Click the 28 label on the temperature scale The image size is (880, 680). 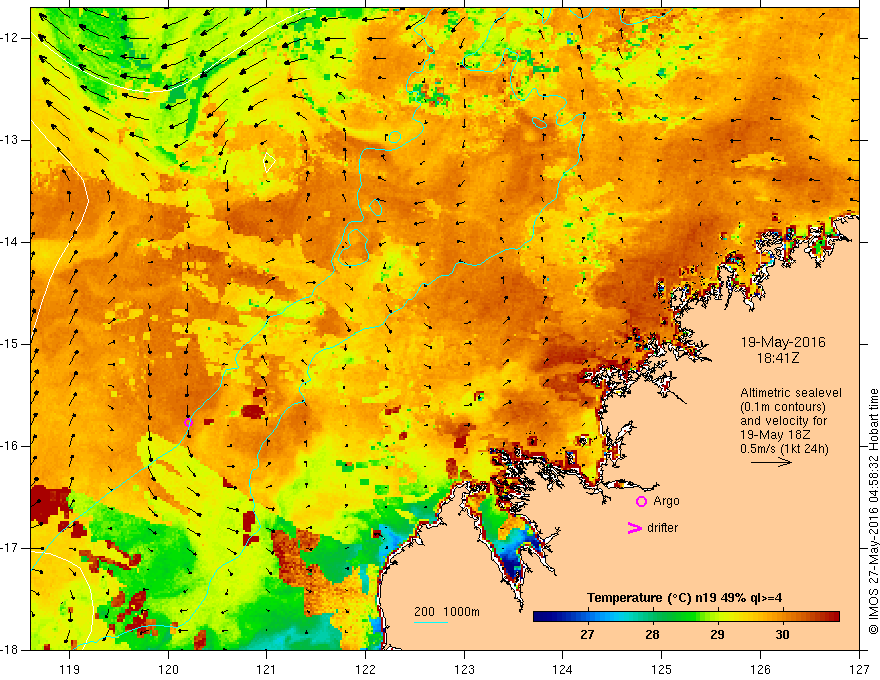[x=652, y=635]
